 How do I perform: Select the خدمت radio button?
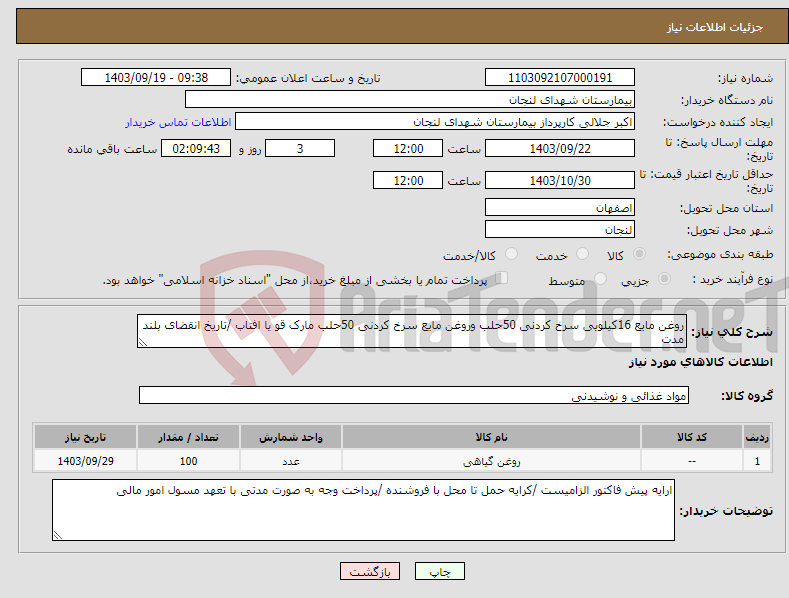pos(582,254)
